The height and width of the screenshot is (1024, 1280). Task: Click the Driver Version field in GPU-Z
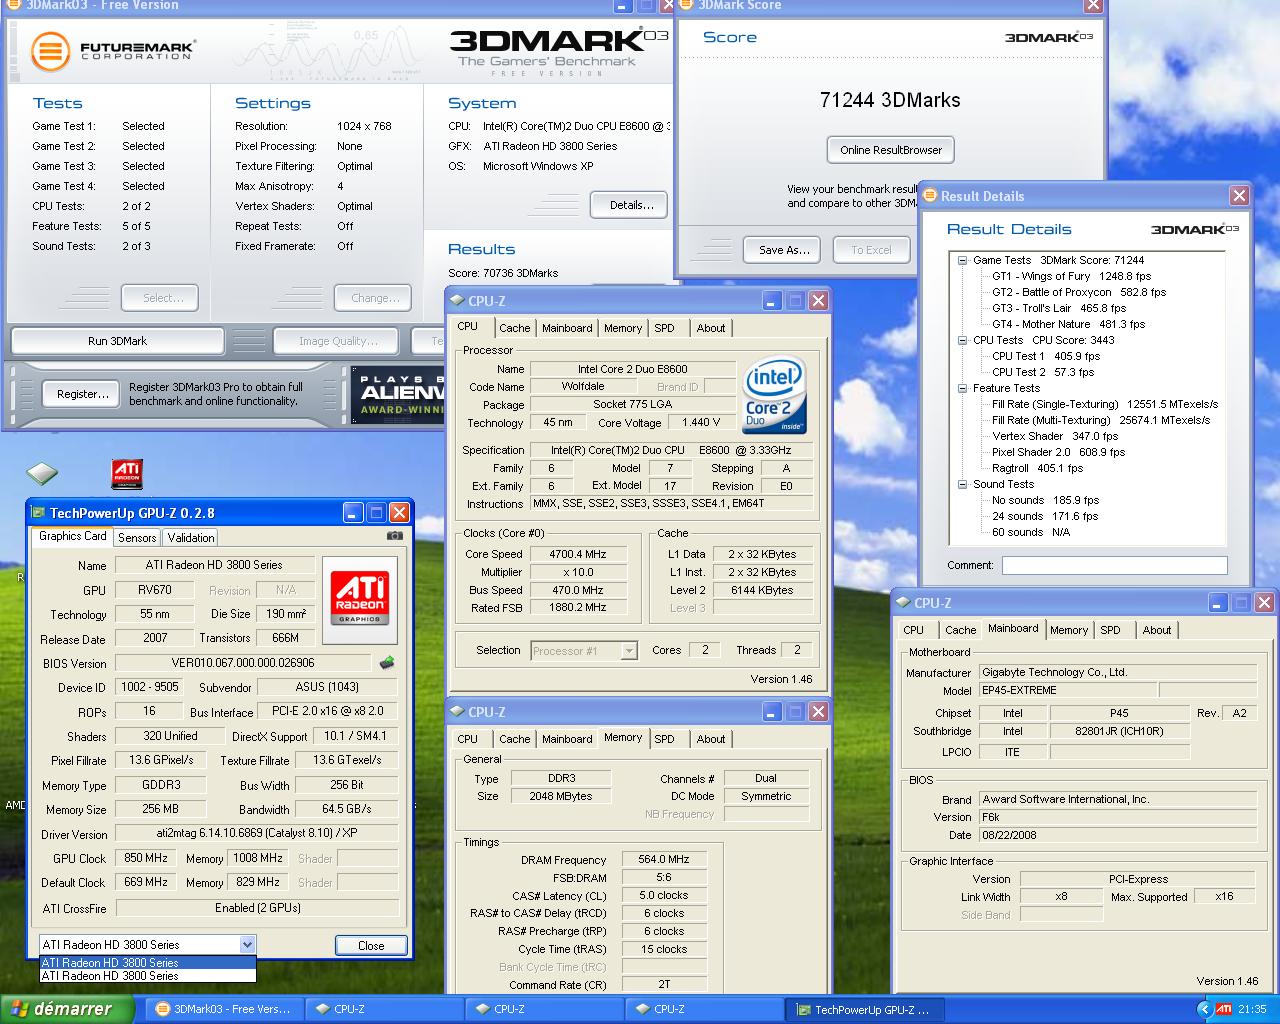[257, 834]
